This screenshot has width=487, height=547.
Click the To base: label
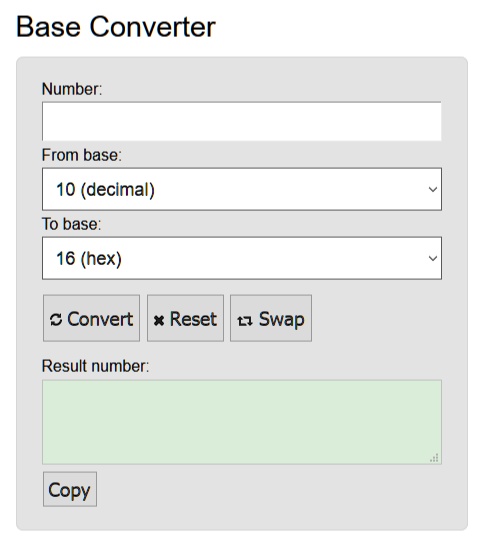coord(71,224)
